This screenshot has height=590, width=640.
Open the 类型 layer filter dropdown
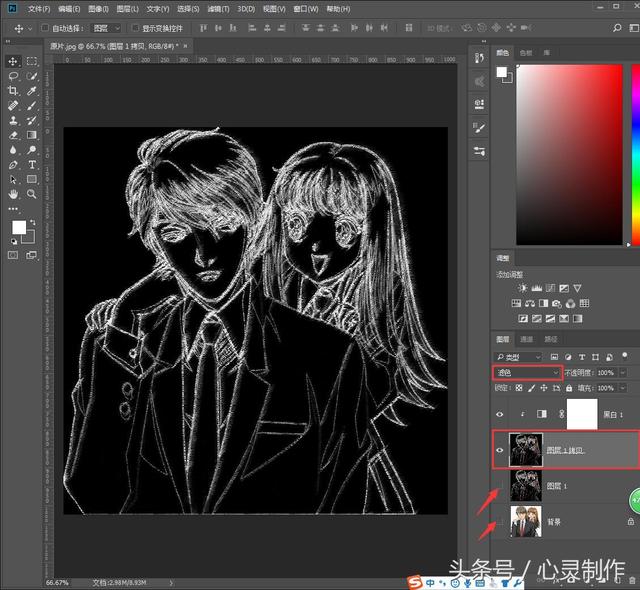[518, 357]
